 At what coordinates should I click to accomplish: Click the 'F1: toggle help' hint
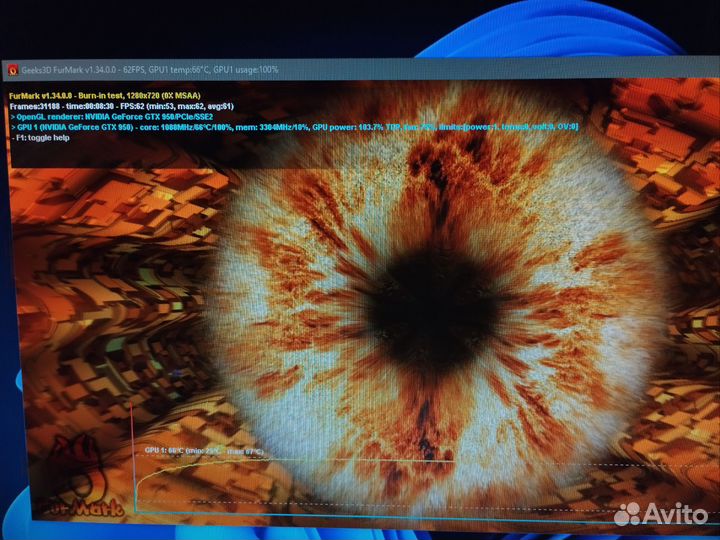[40, 138]
